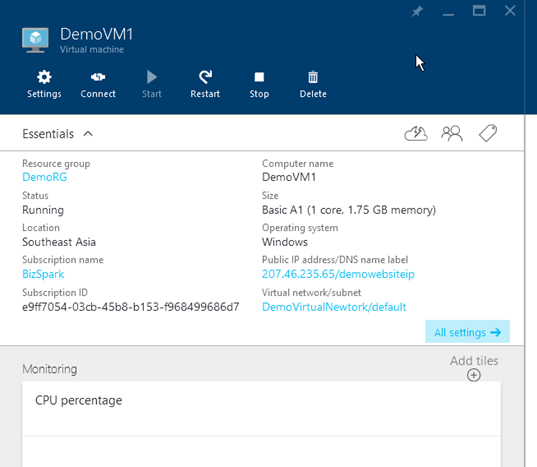
Task: Open the BizSpark subscription link
Action: point(43,274)
